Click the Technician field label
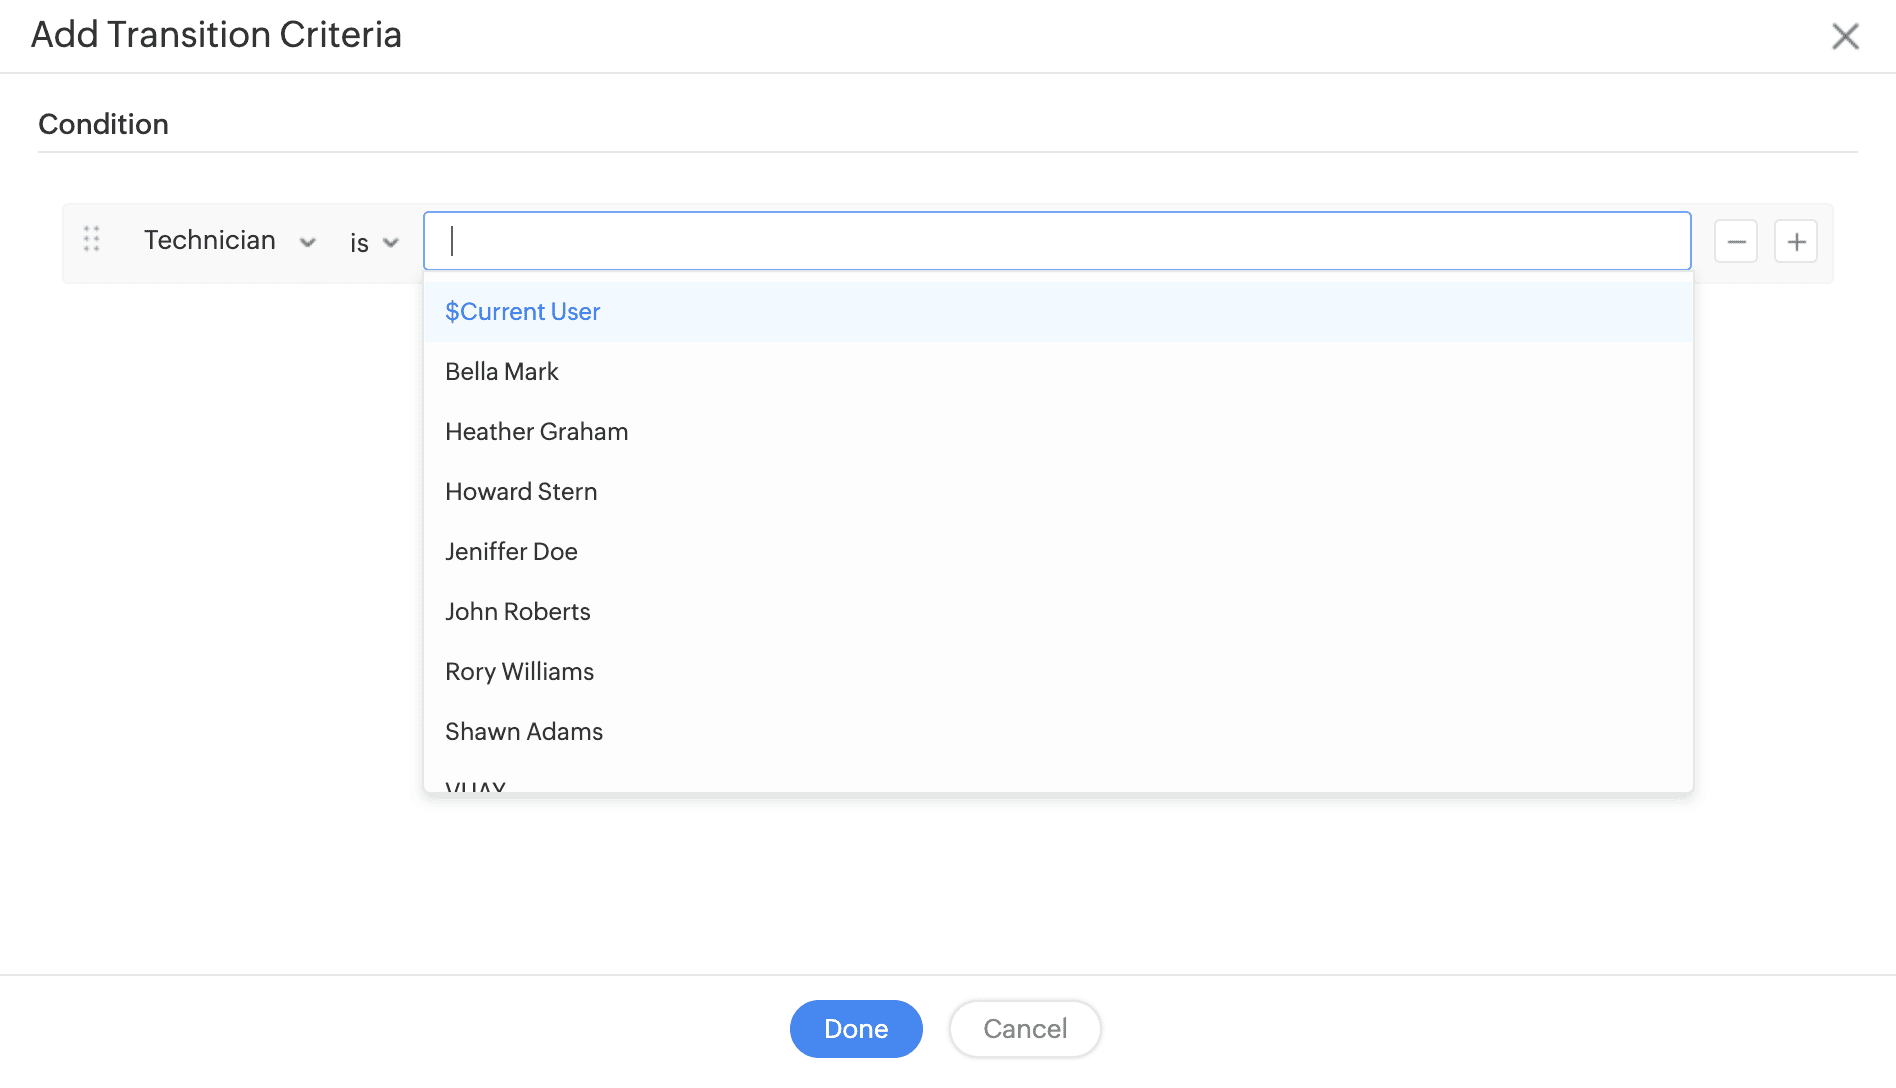Viewport: 1896px width, 1088px height. pyautogui.click(x=210, y=240)
